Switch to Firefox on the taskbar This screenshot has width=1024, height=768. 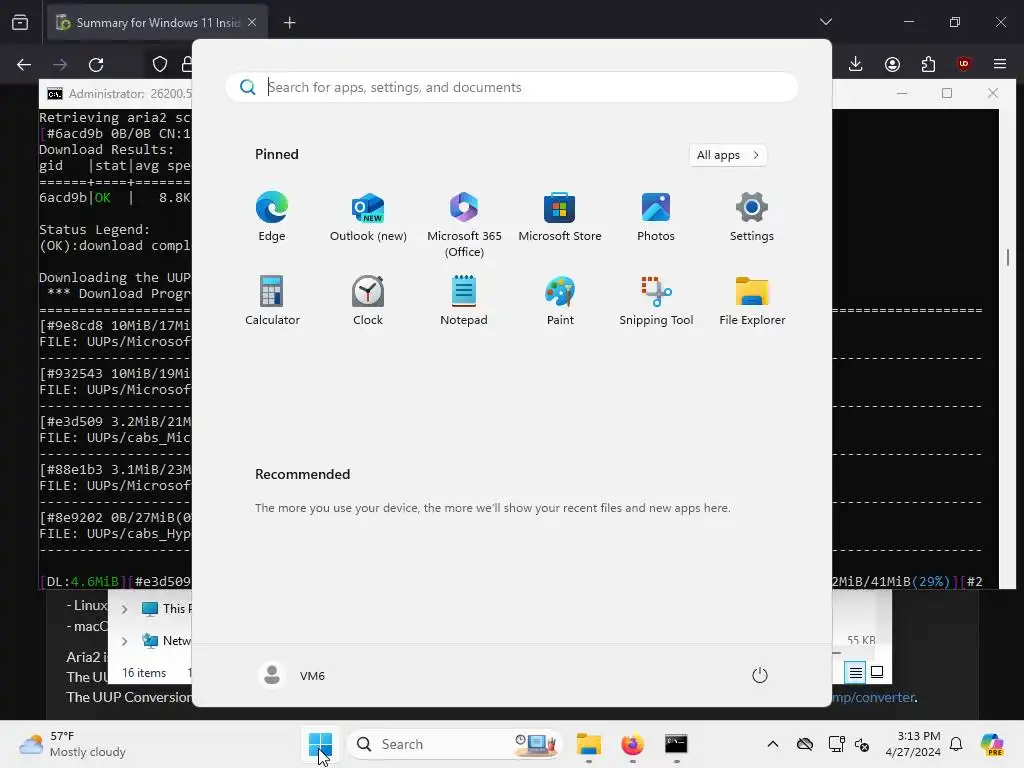tap(632, 744)
